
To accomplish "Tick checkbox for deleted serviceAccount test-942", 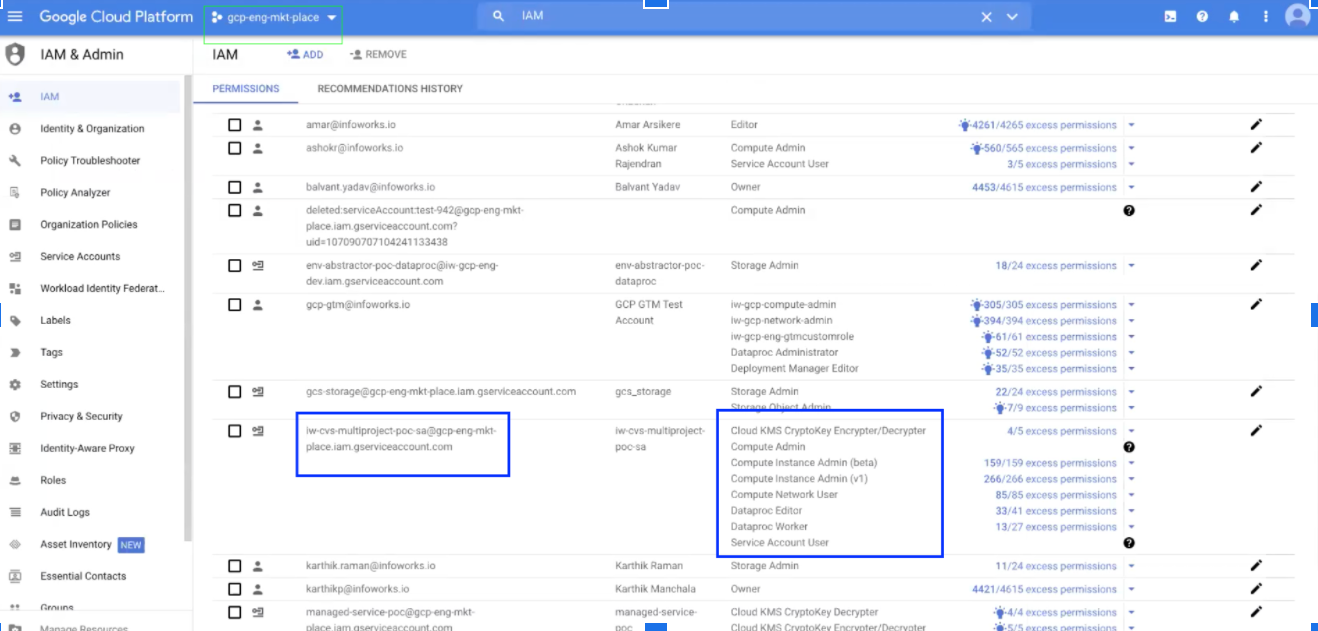I will coord(234,210).
